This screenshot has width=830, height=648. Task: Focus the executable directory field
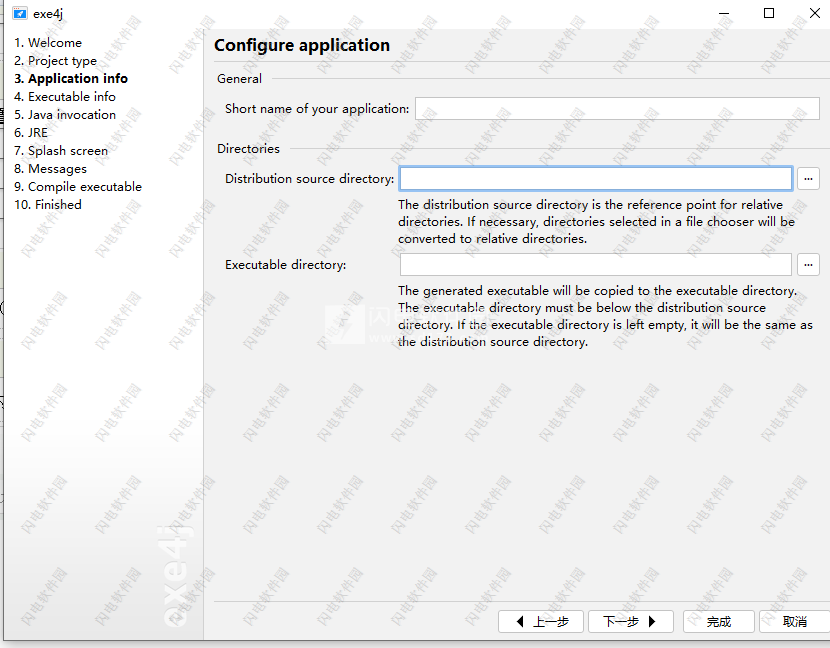(596, 265)
